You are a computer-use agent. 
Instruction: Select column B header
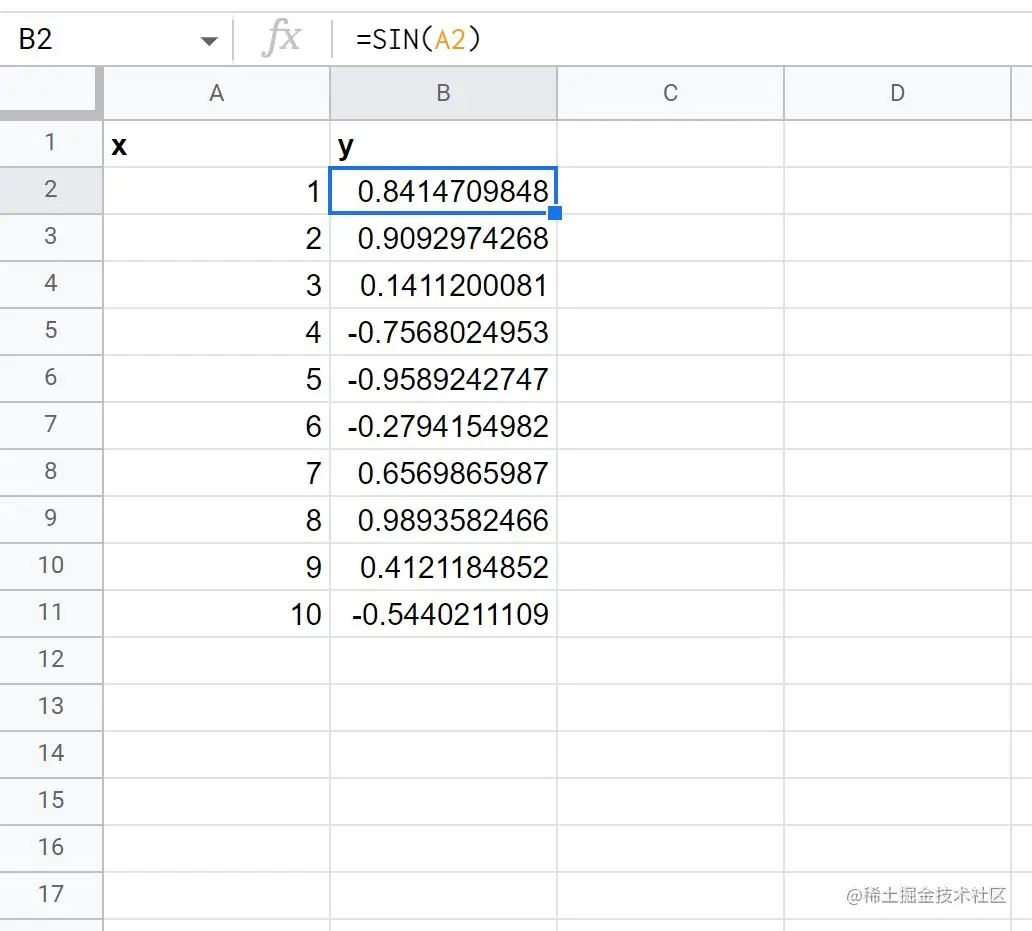click(x=444, y=93)
